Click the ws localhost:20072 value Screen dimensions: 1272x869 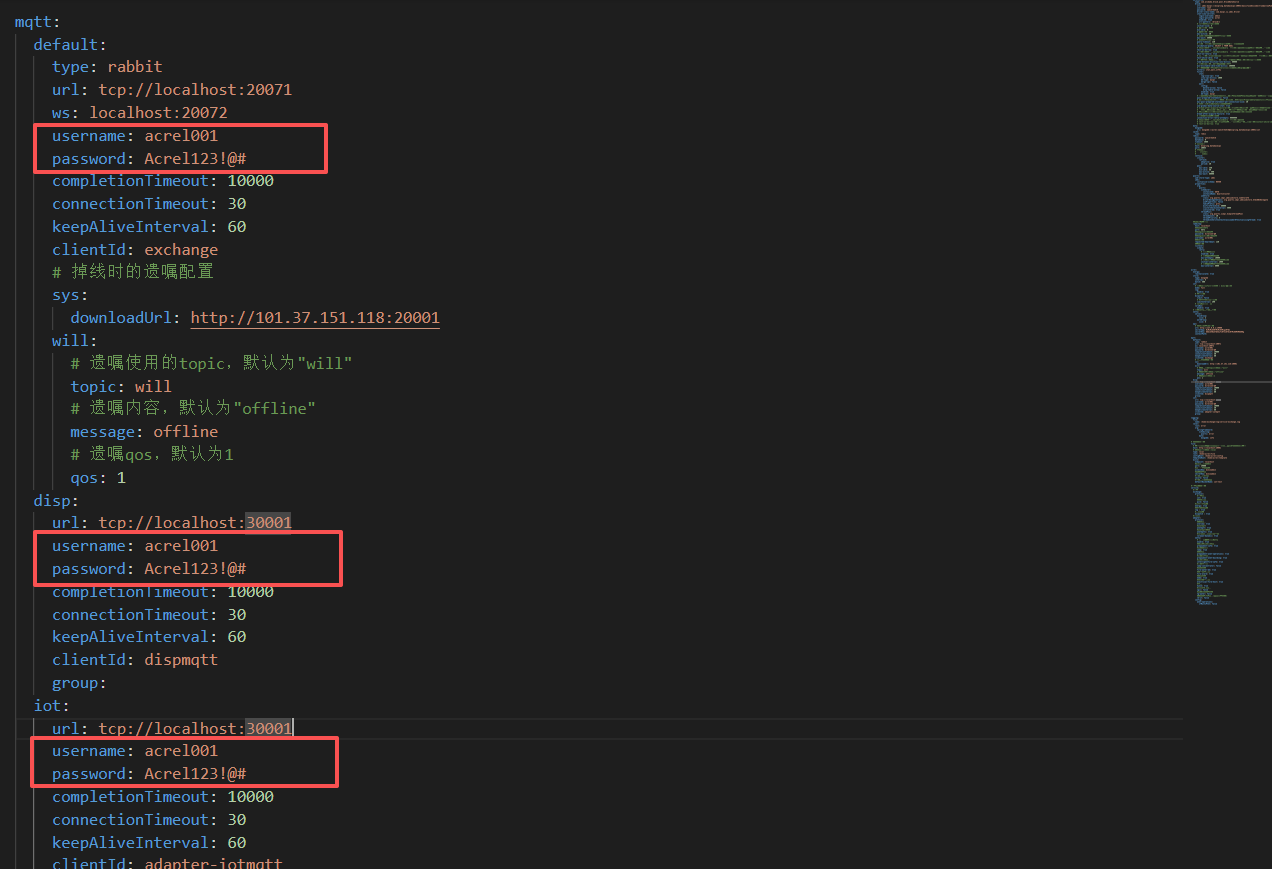[158, 113]
